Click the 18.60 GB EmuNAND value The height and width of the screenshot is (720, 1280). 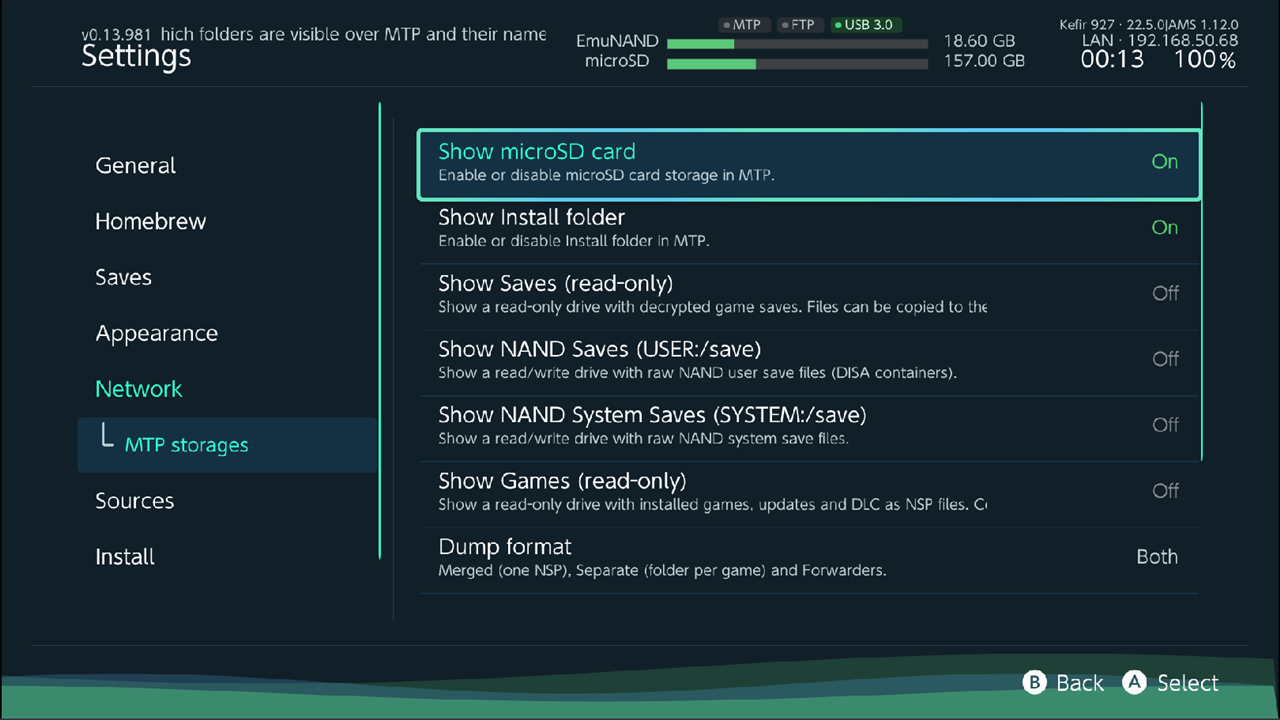979,42
